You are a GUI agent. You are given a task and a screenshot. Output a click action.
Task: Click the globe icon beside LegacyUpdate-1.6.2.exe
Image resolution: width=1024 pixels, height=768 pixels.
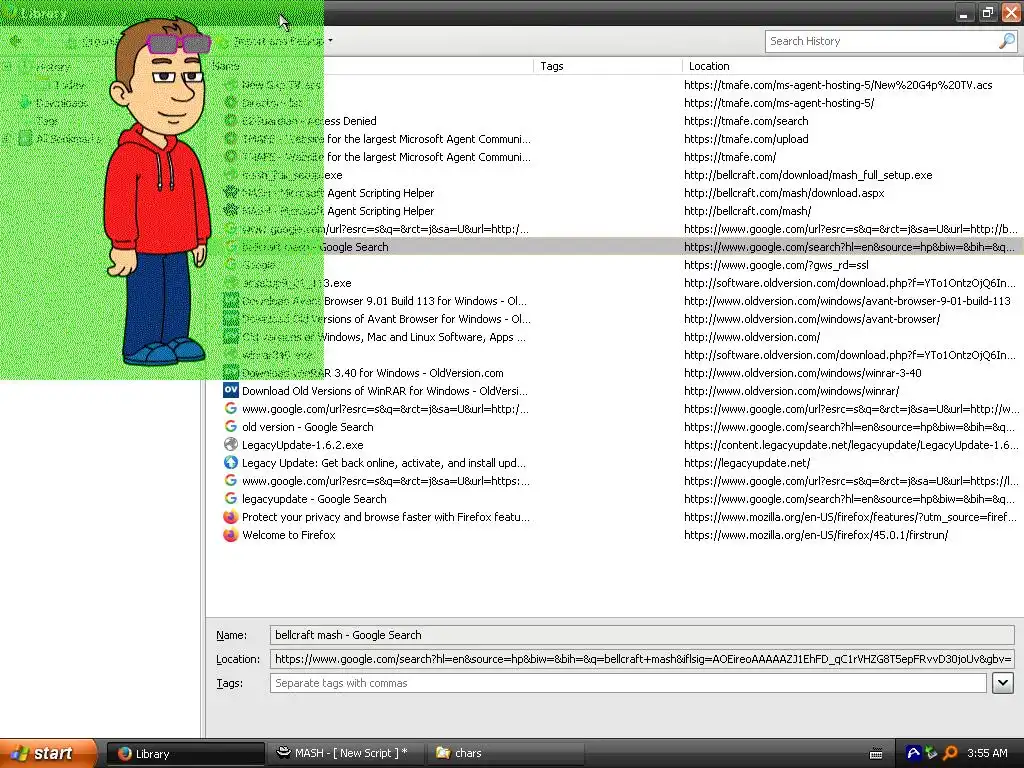click(231, 445)
